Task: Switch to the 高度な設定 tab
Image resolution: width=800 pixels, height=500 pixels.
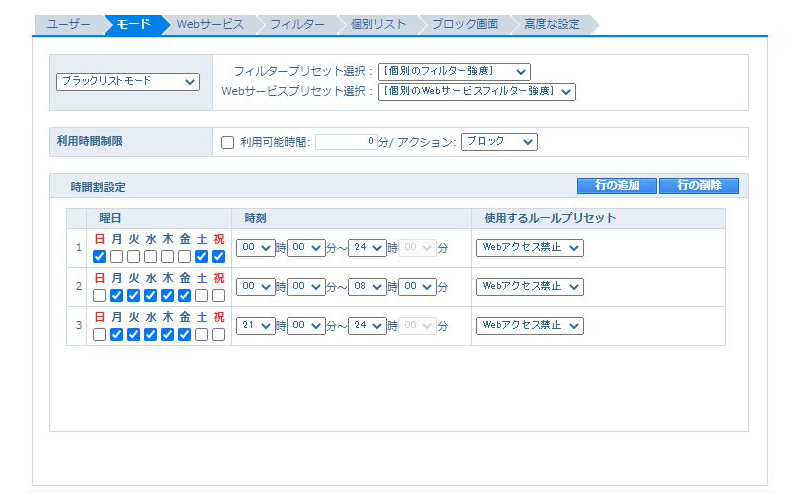Action: (x=552, y=24)
